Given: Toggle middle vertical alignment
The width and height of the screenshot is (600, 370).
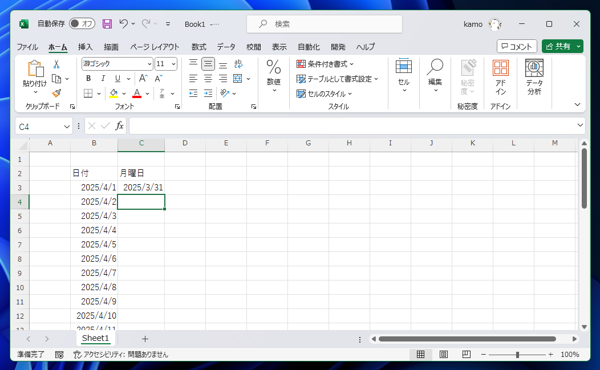Looking at the screenshot, I should [x=208, y=64].
